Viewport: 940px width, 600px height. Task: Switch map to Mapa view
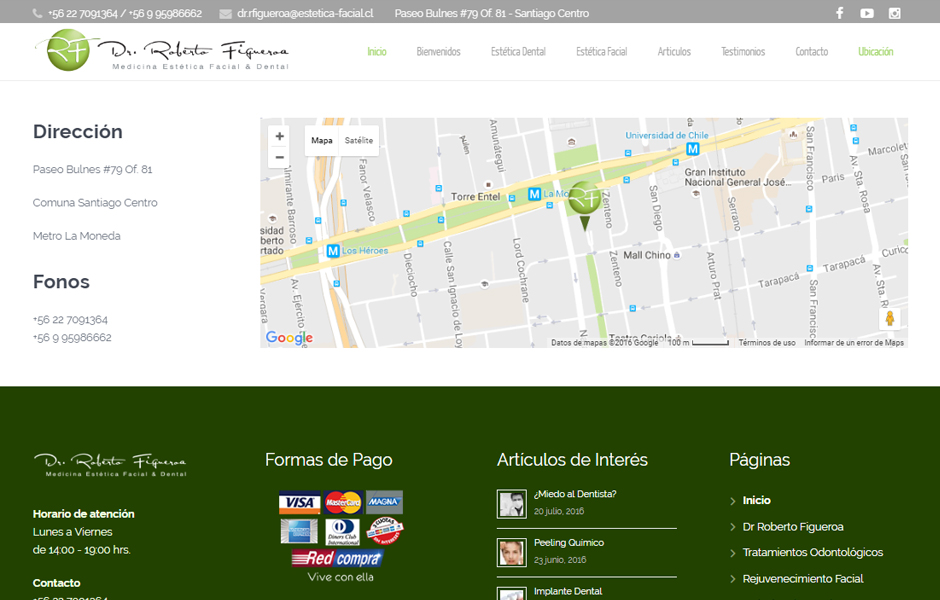coord(321,140)
